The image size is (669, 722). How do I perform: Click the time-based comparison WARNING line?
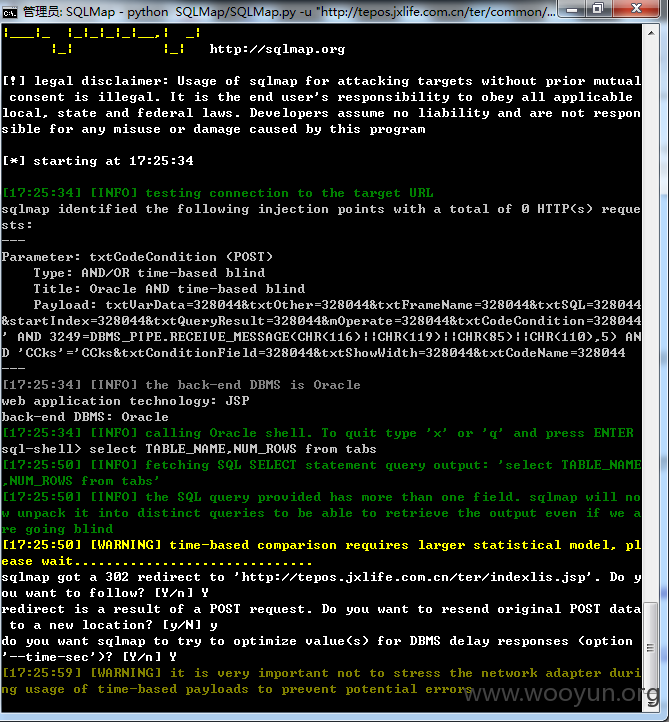pos(321,545)
